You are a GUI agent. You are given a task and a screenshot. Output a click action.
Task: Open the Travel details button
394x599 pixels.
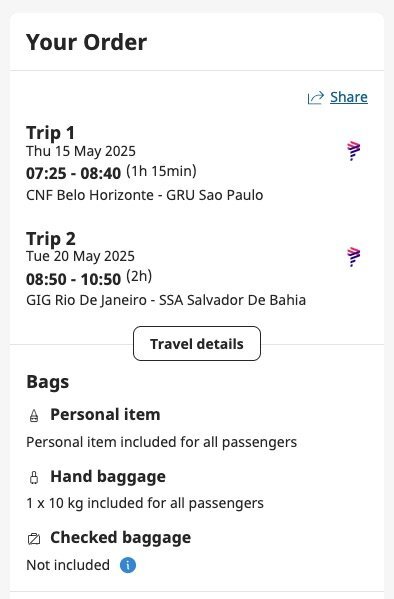197,344
